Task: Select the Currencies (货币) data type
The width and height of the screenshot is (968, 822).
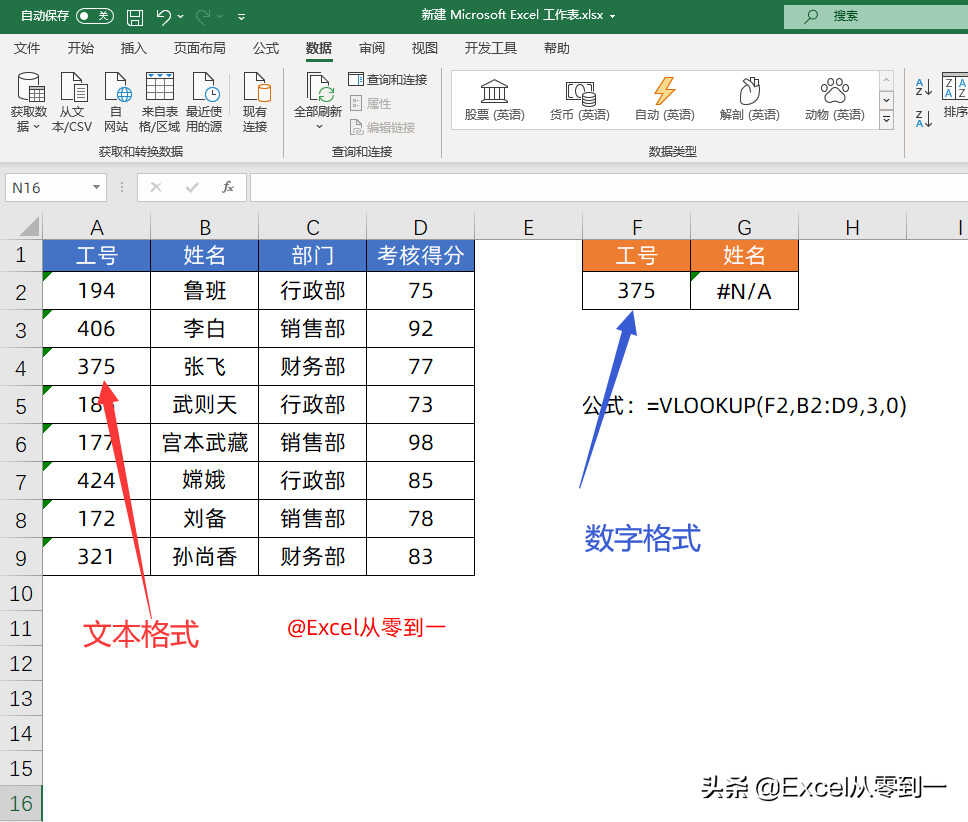Action: pyautogui.click(x=579, y=100)
